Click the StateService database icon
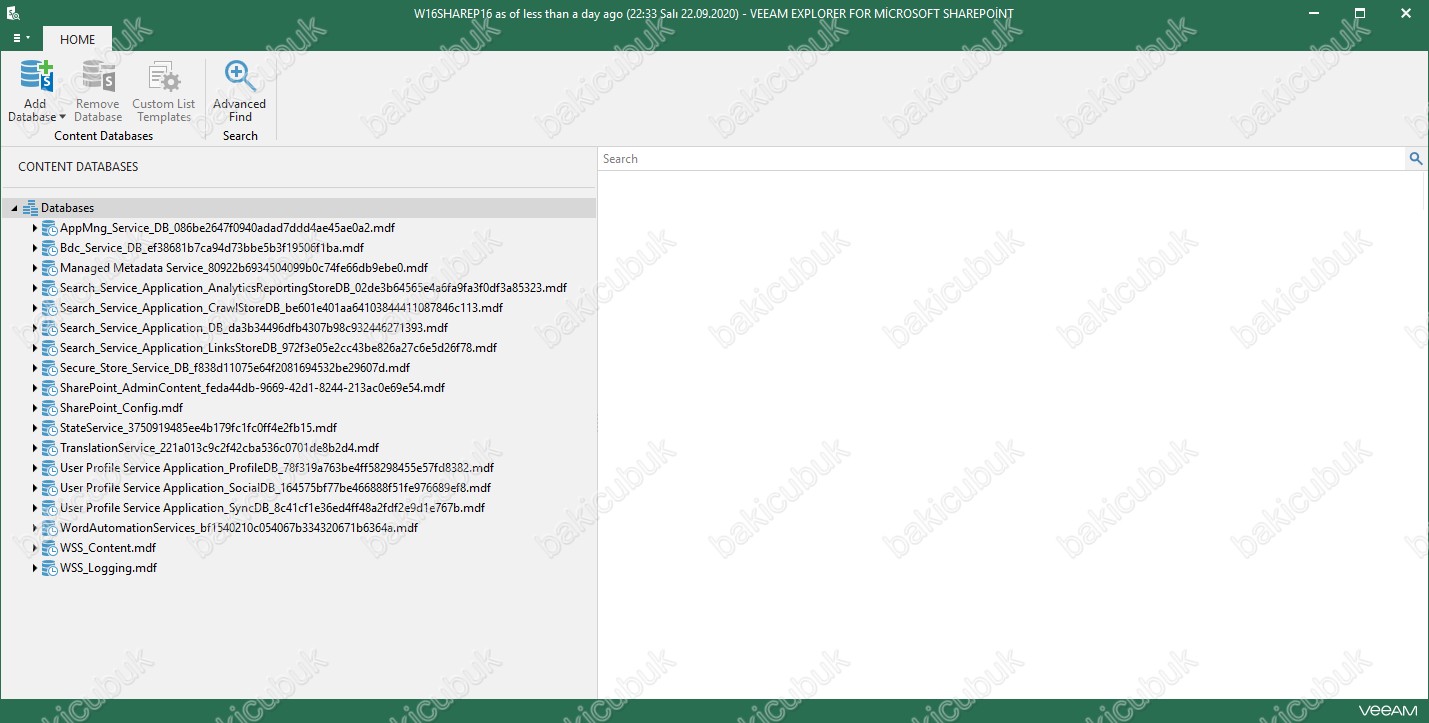 click(x=49, y=428)
